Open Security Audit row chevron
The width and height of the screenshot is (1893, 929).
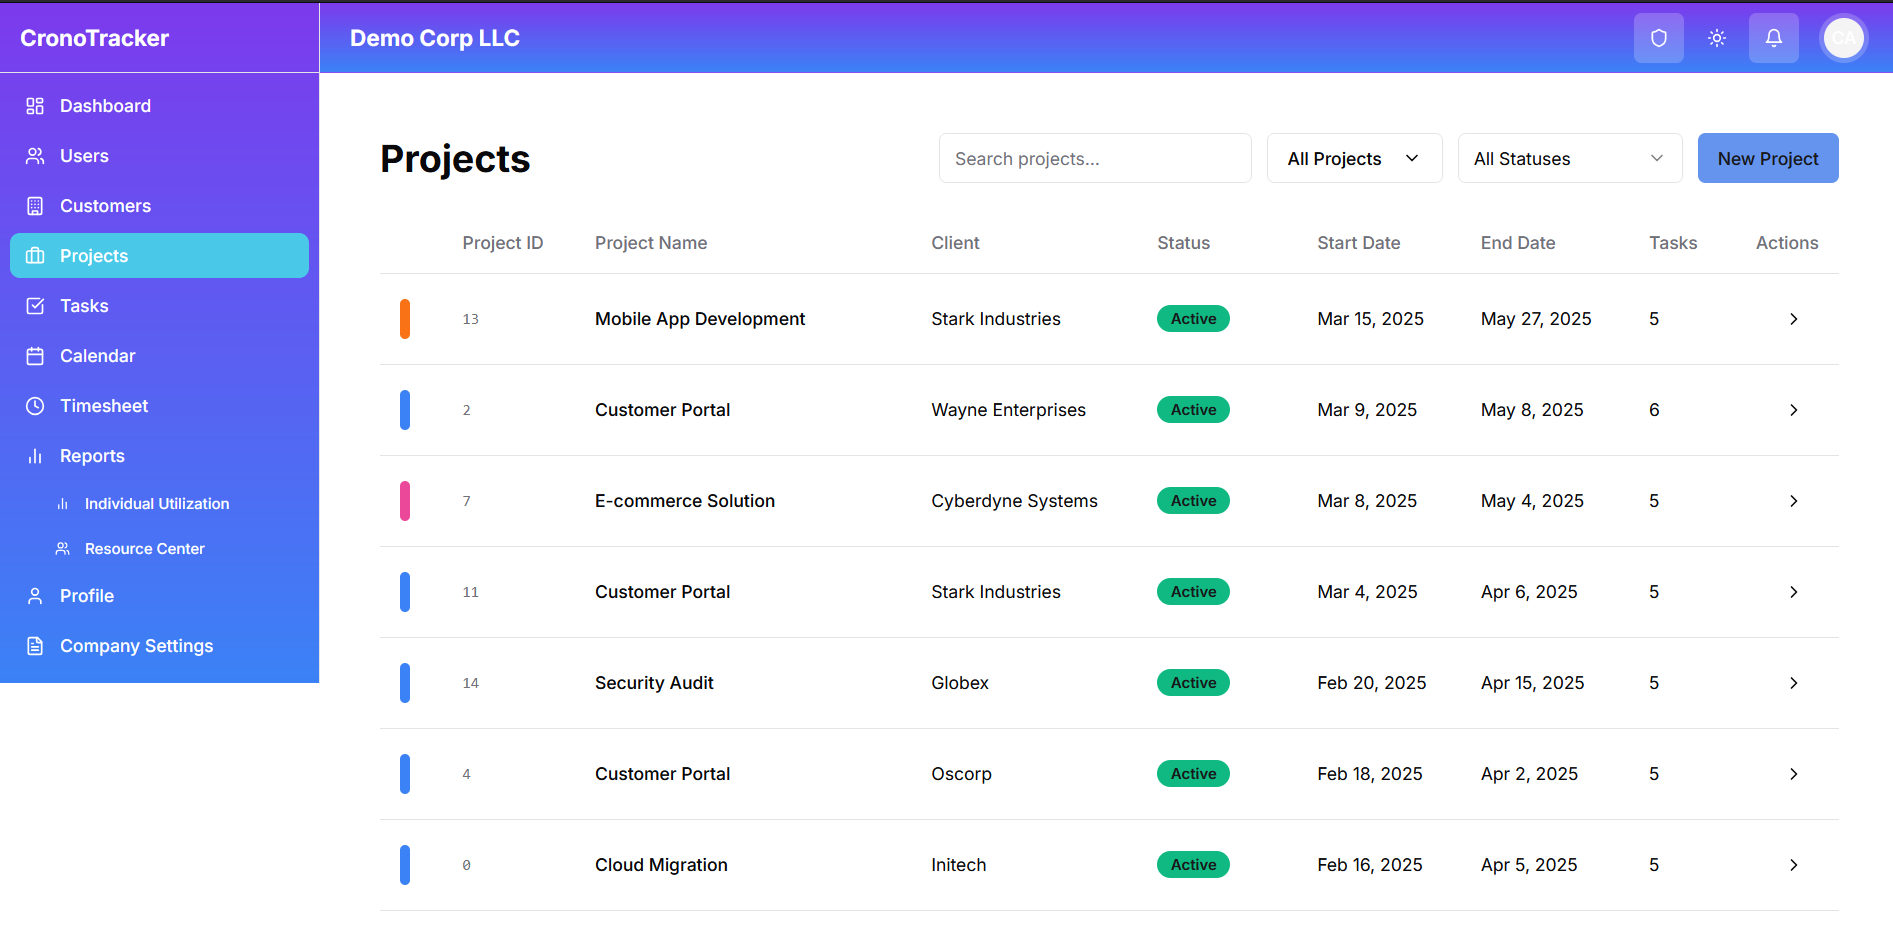pyautogui.click(x=1794, y=683)
